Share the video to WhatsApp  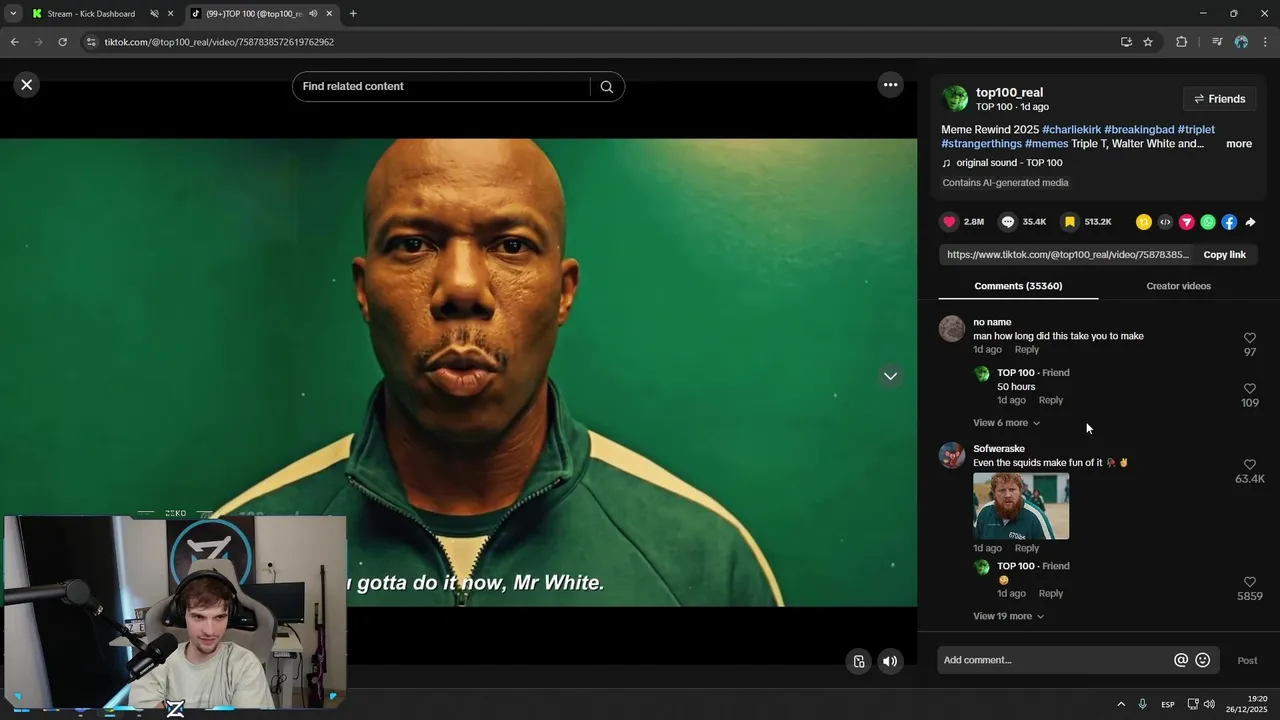click(1208, 222)
